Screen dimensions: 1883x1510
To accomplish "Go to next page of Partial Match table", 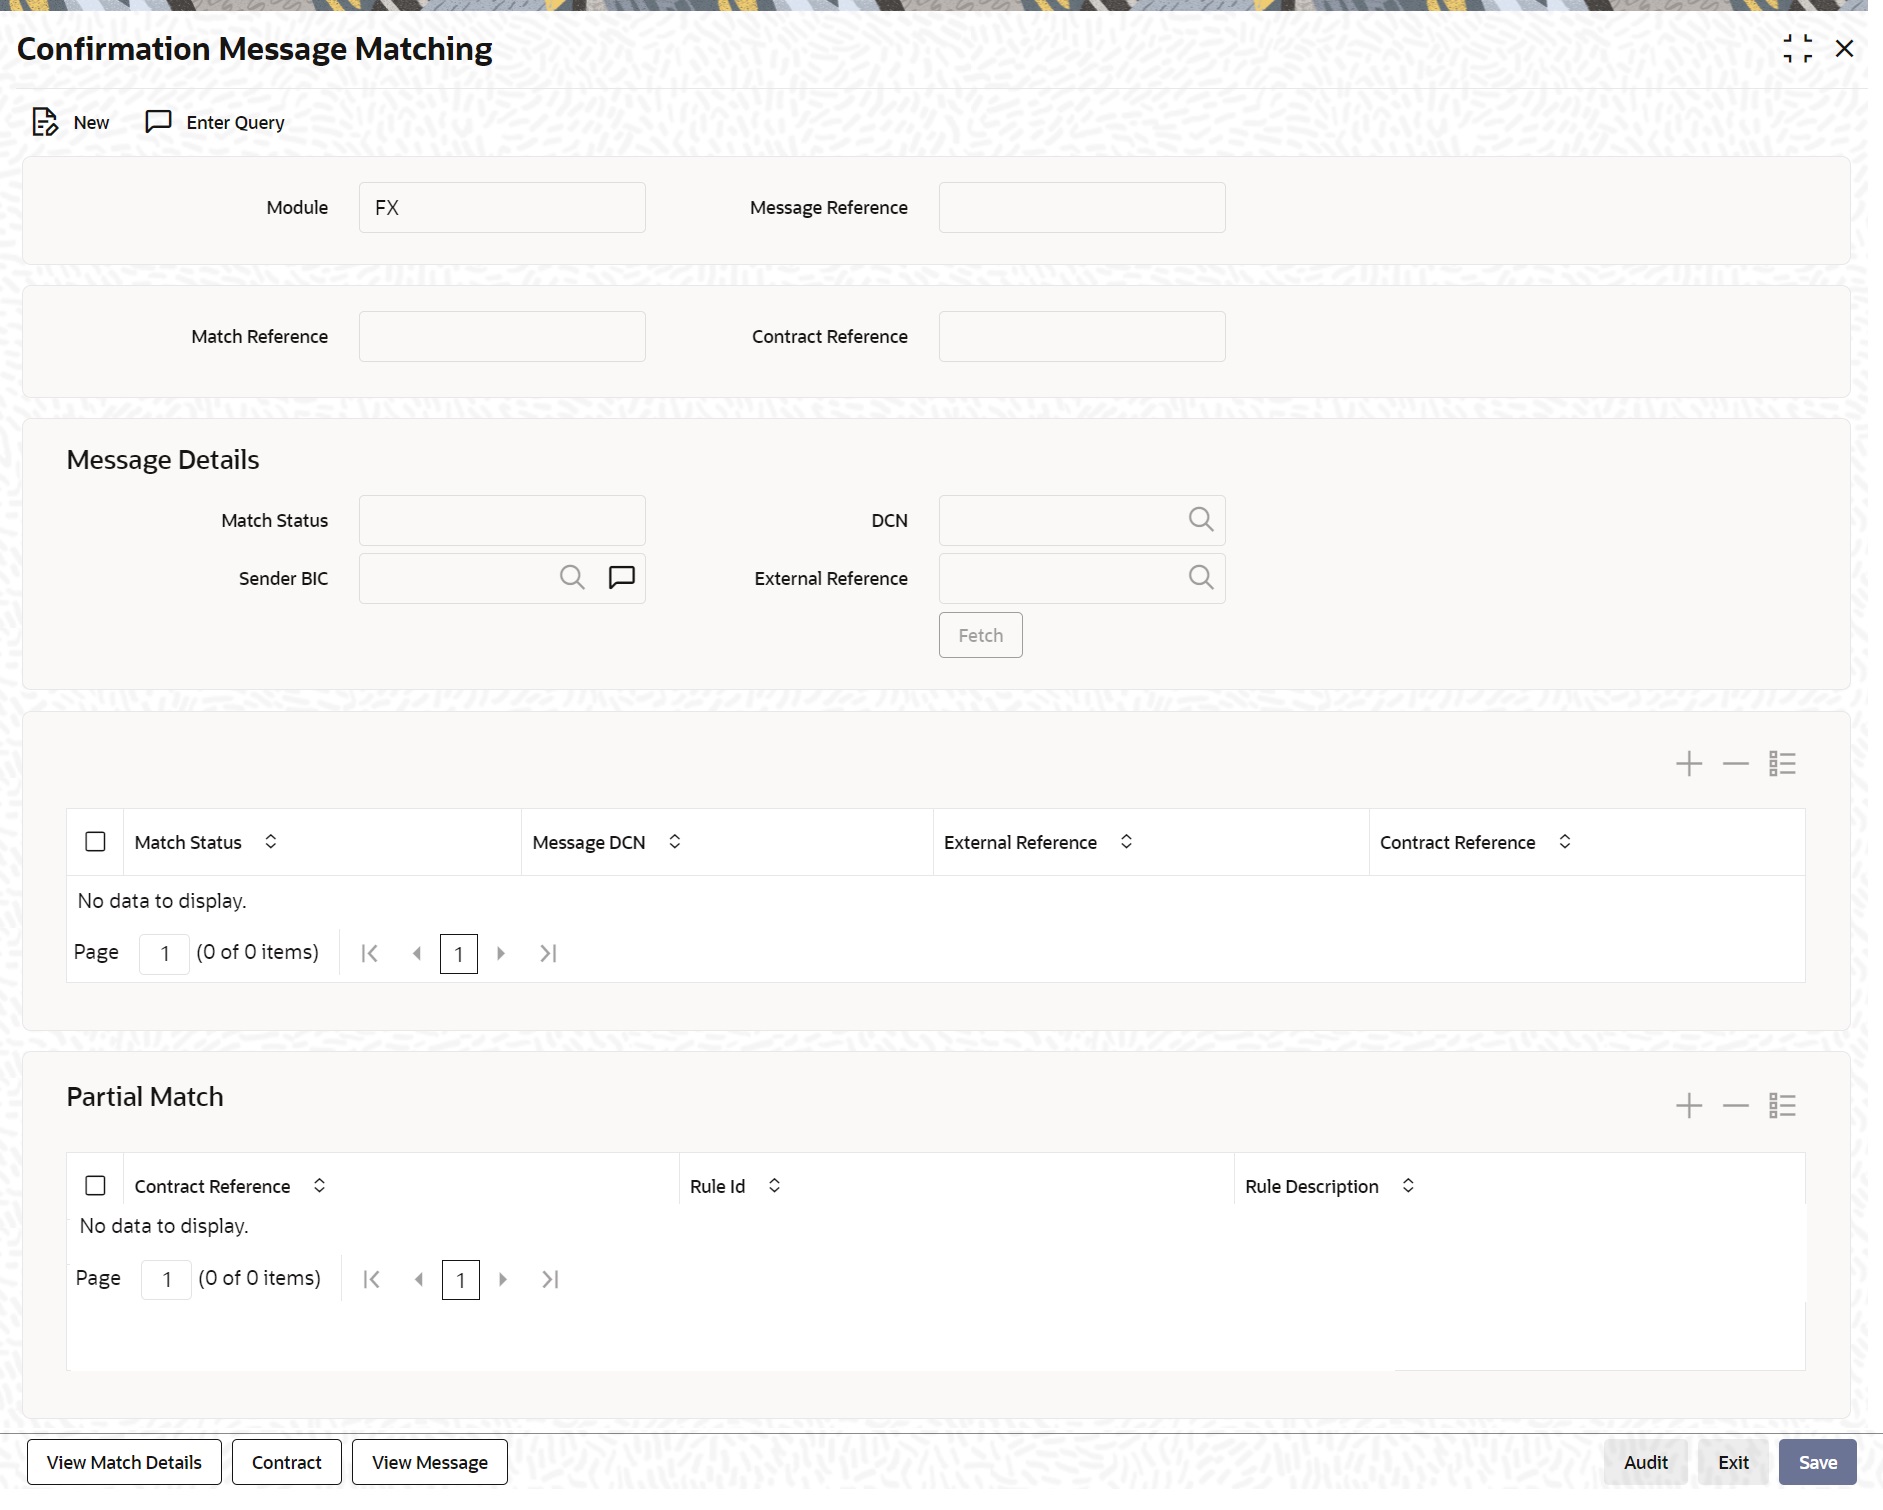I will point(503,1280).
